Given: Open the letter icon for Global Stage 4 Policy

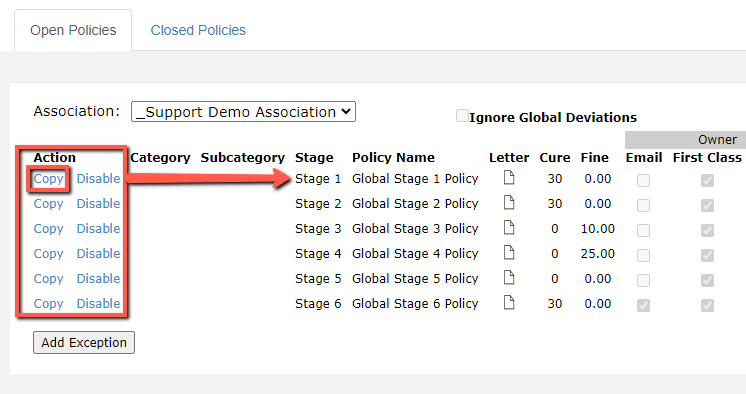Looking at the screenshot, I should coord(509,253).
